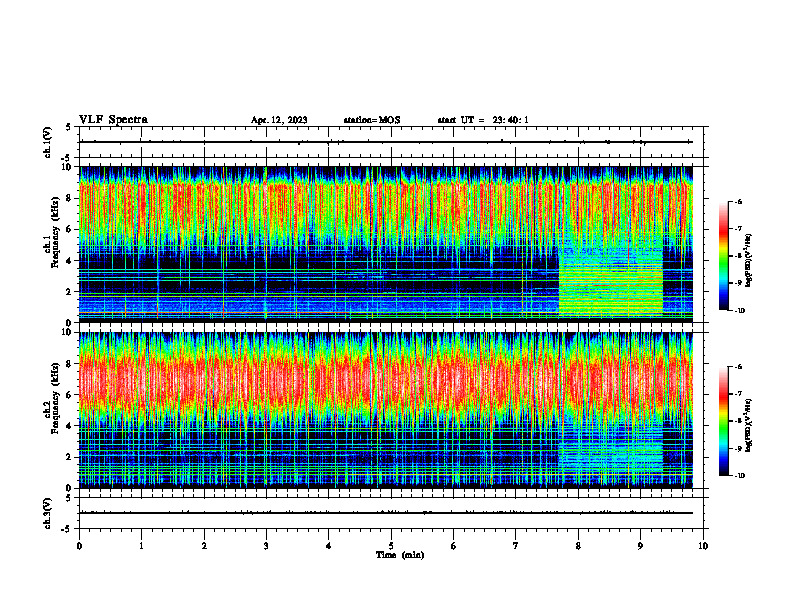Click the ch.1 spectrogram color bar
The height and width of the screenshot is (612, 792).
click(723, 256)
